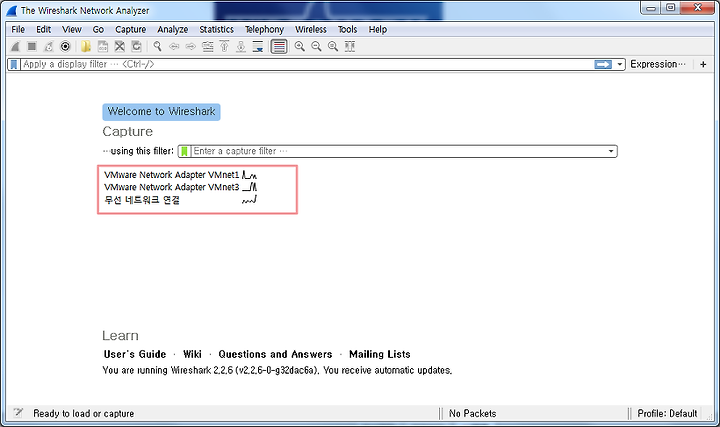
Task: Click the Profile: Default status entry
Action: click(x=667, y=413)
